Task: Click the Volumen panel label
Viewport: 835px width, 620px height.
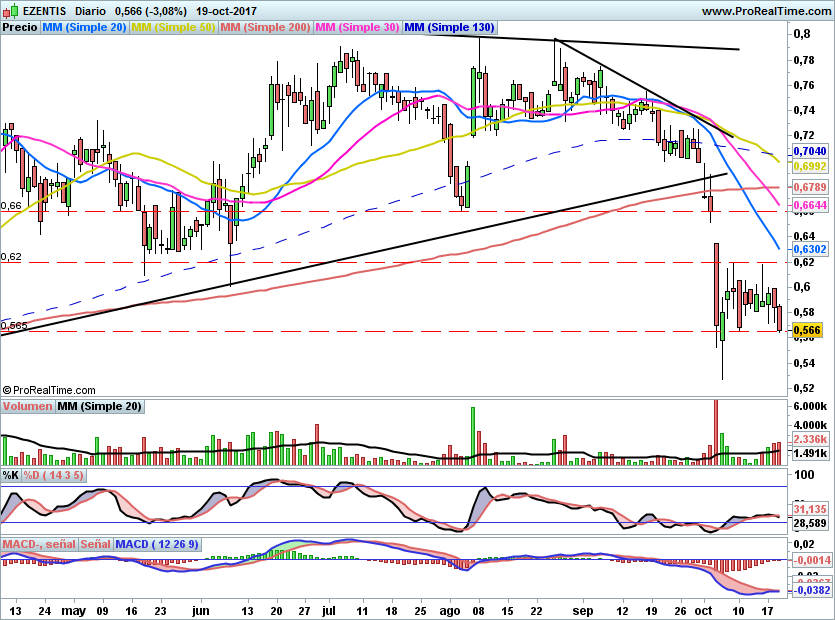Action: click(x=27, y=406)
